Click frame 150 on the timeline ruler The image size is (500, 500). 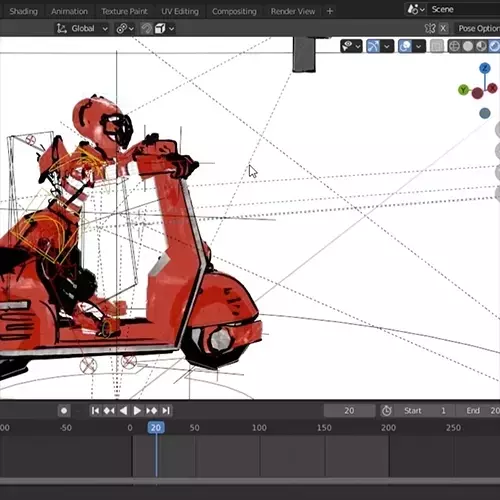324,428
